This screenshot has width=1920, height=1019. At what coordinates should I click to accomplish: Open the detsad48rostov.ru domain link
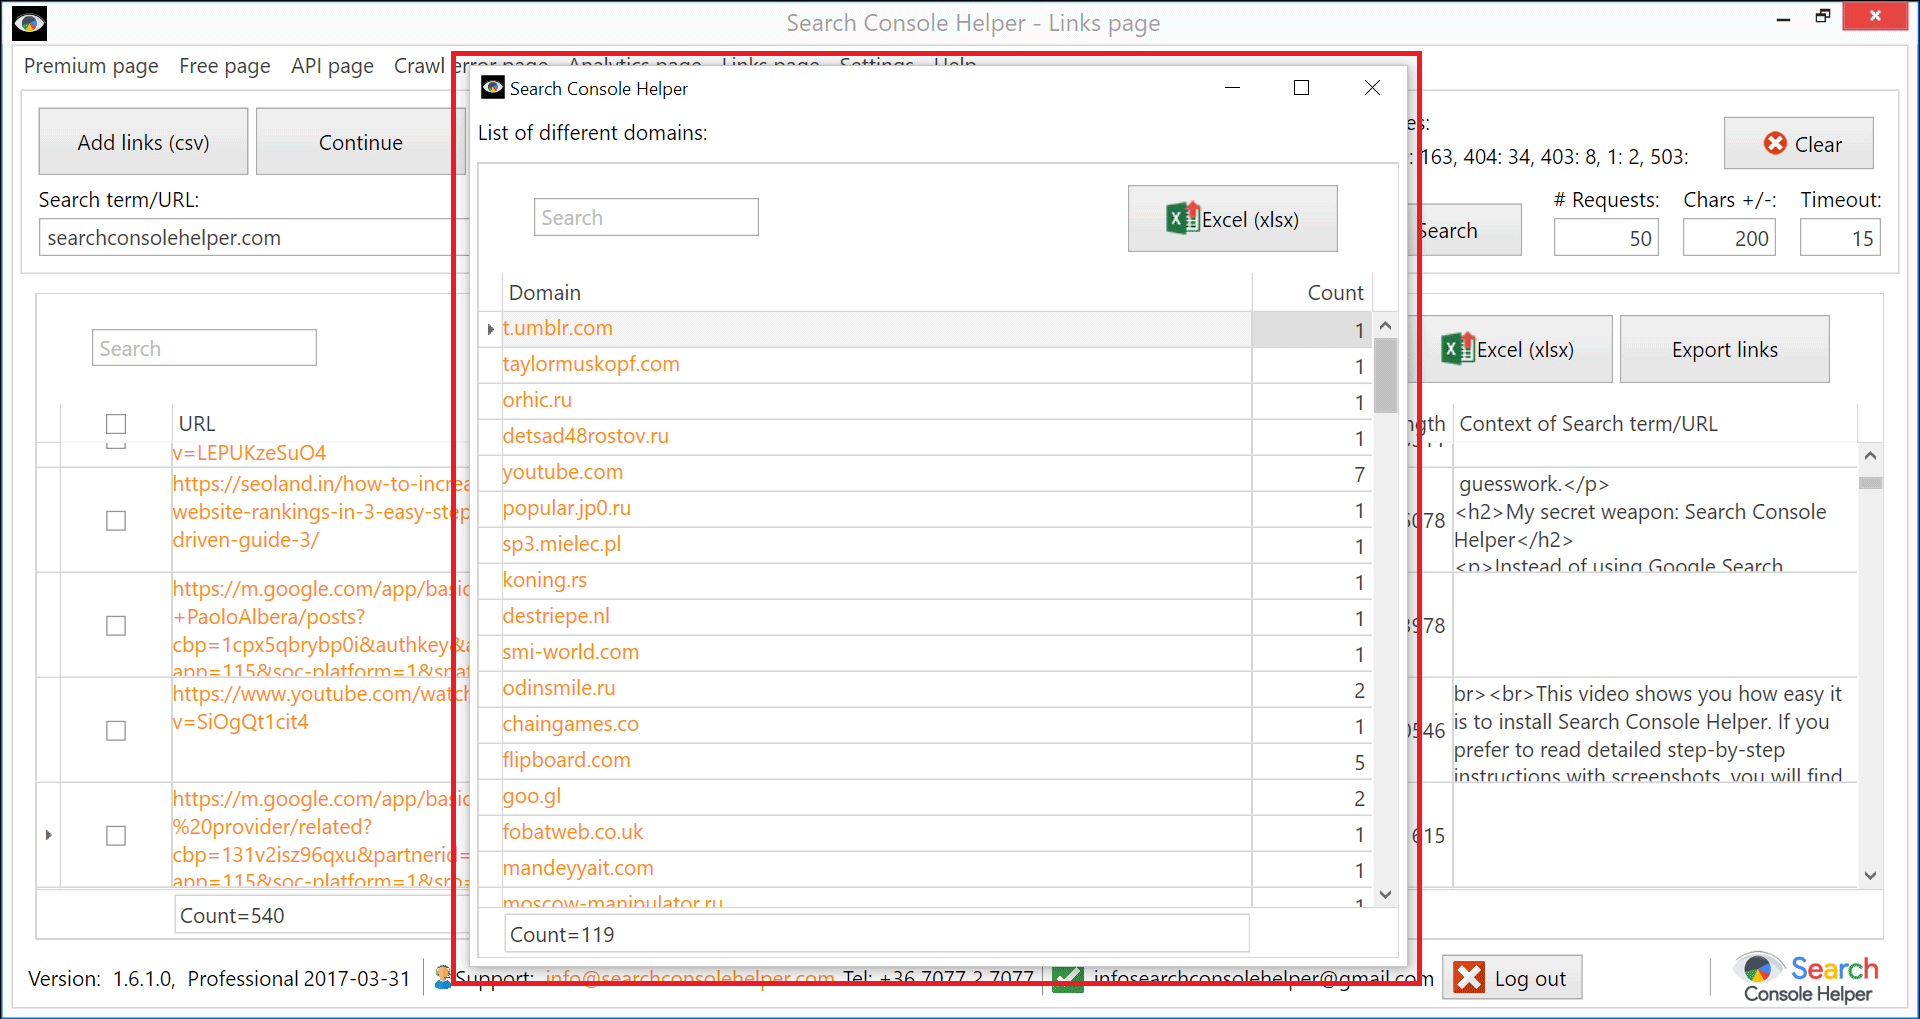click(x=585, y=436)
